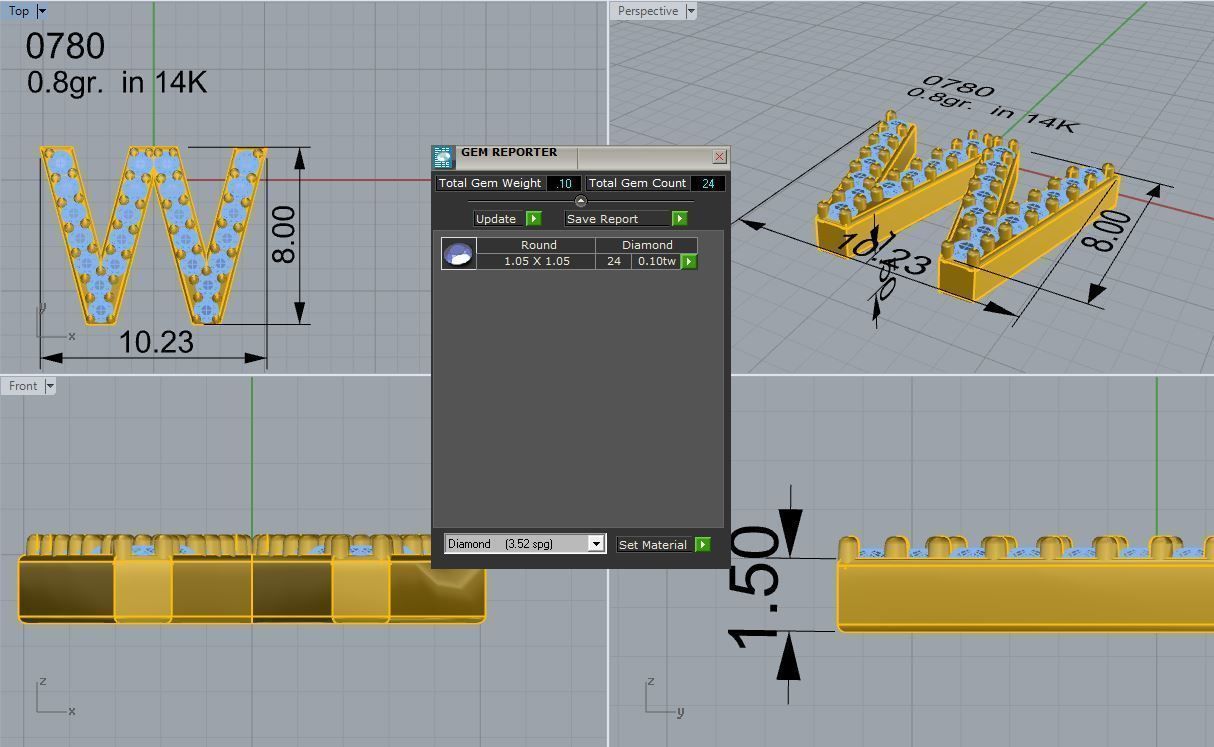Click the Diamond material header cell
Screen dimensions: 1214x747
click(647, 245)
